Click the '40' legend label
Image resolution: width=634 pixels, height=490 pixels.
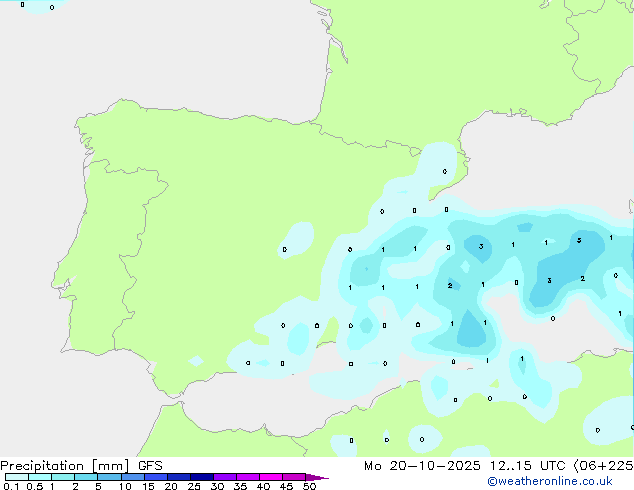point(263,486)
